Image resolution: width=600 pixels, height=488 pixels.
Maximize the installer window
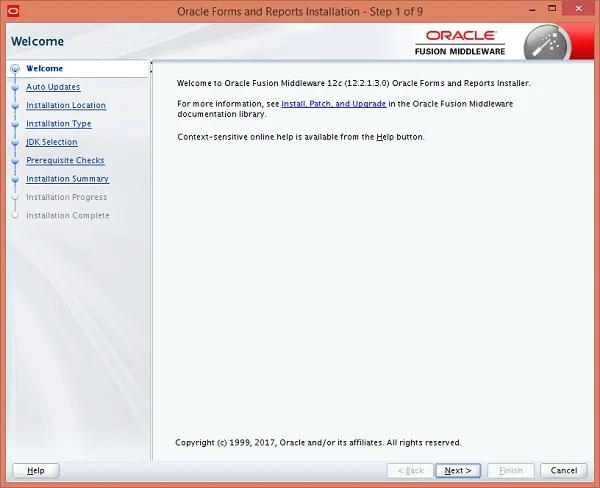(x=552, y=8)
